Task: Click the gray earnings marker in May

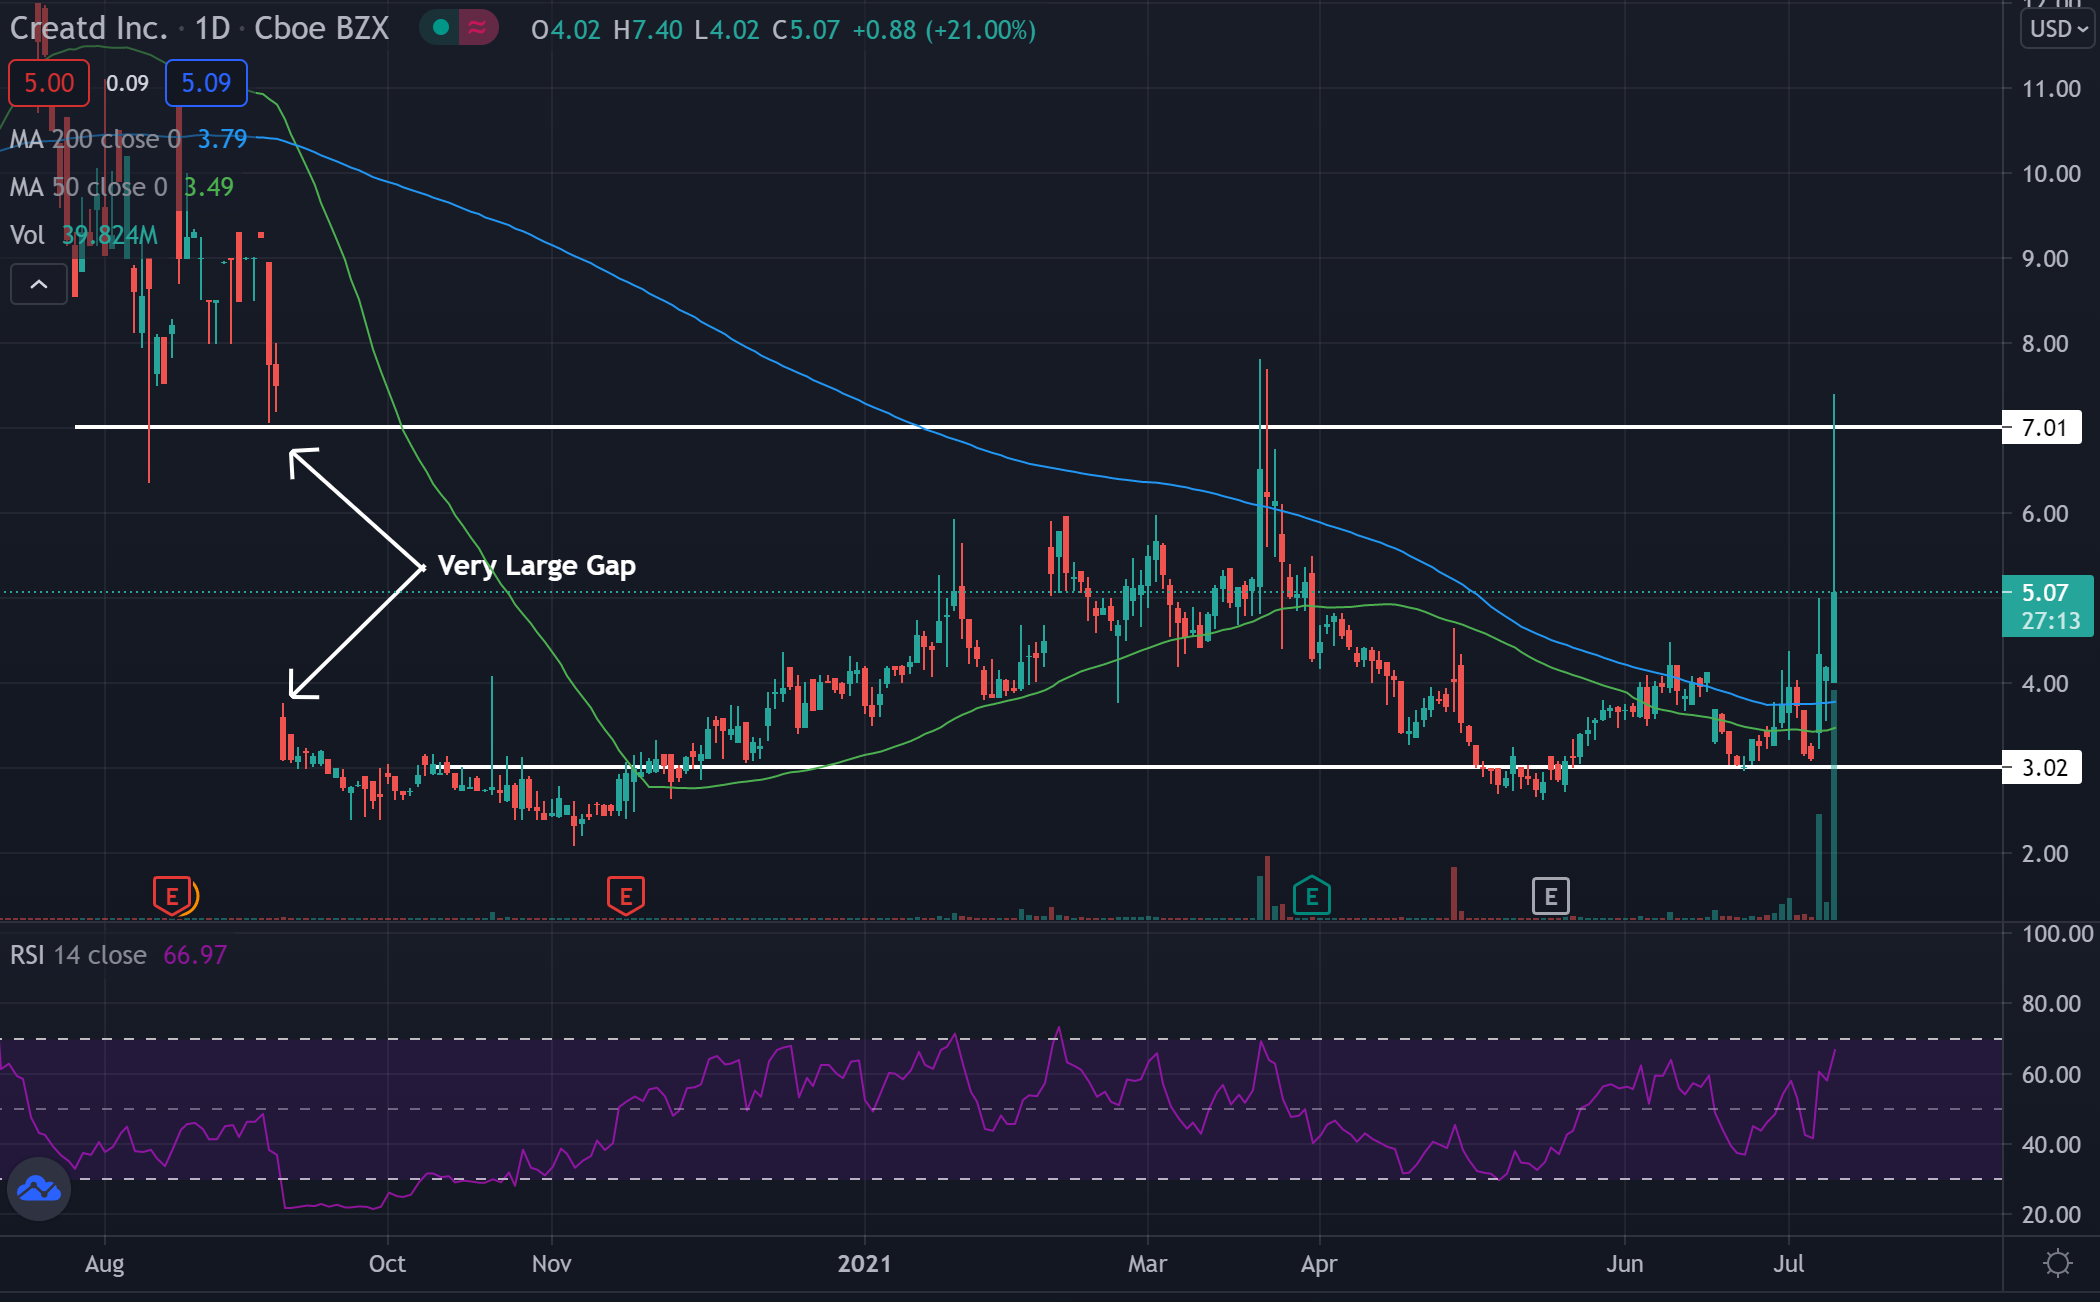Action: [x=1550, y=895]
